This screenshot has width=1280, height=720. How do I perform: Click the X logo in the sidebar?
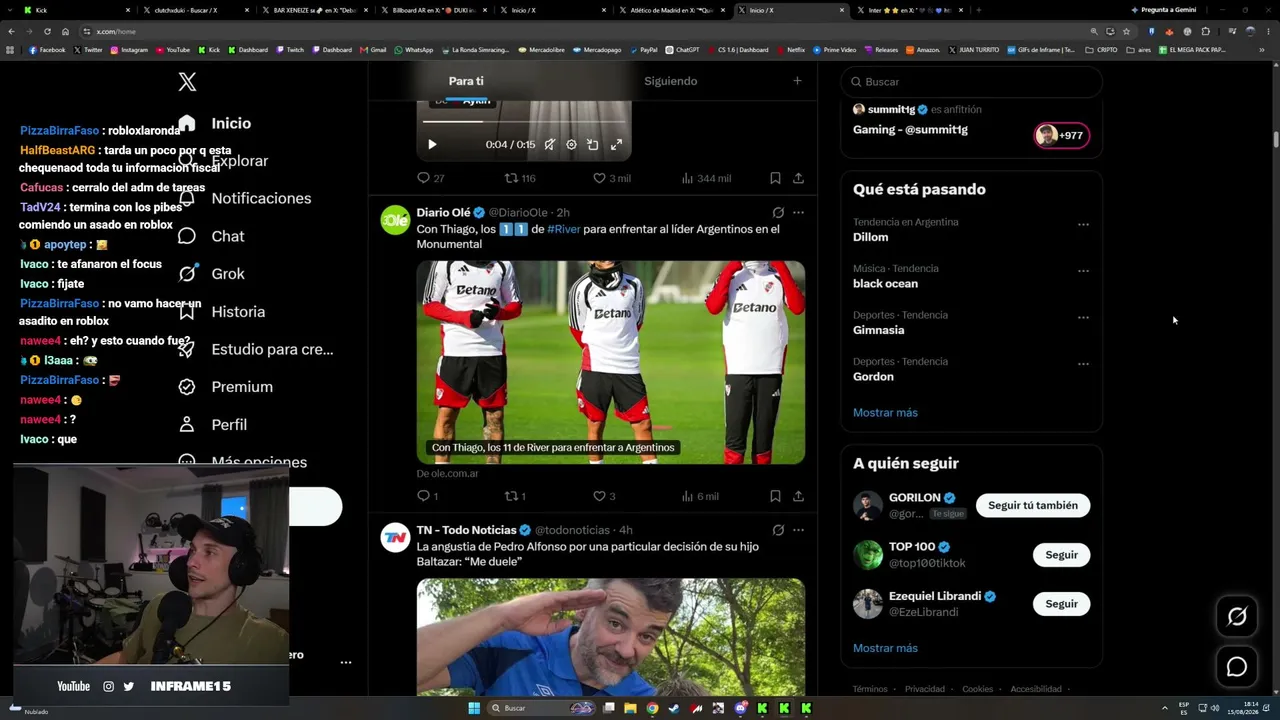click(x=187, y=82)
